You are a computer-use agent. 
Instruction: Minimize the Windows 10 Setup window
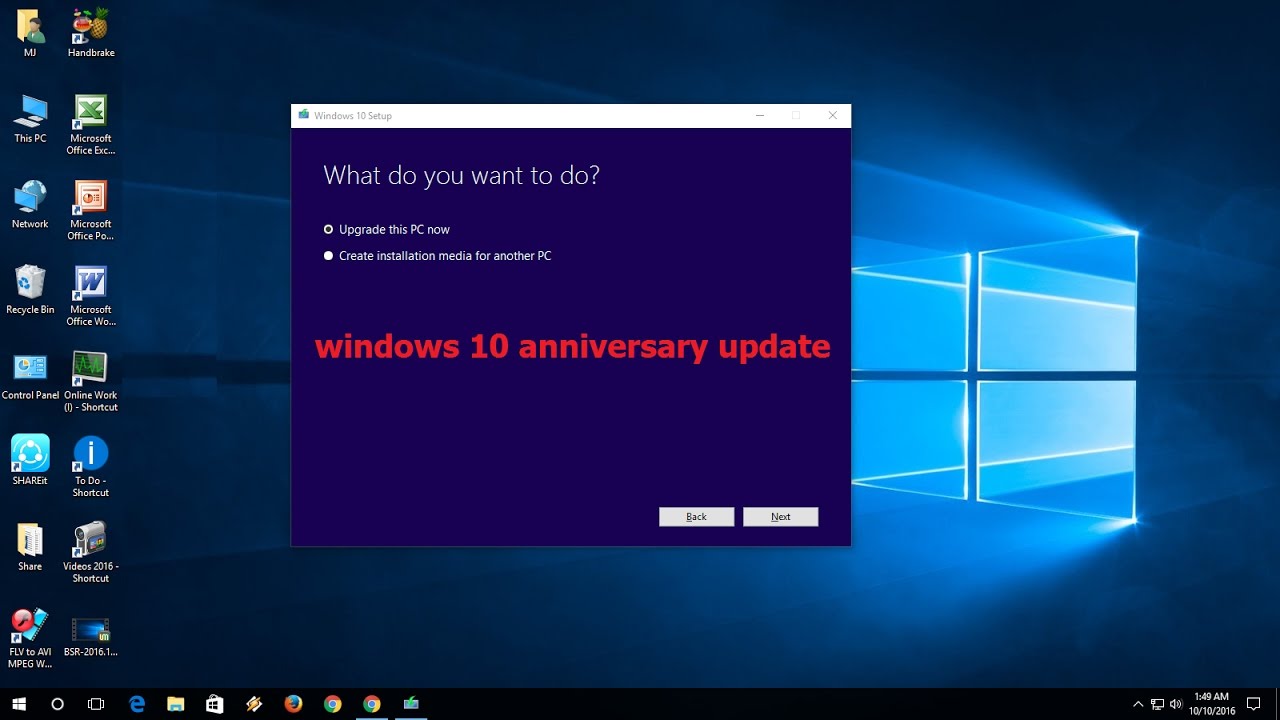760,115
